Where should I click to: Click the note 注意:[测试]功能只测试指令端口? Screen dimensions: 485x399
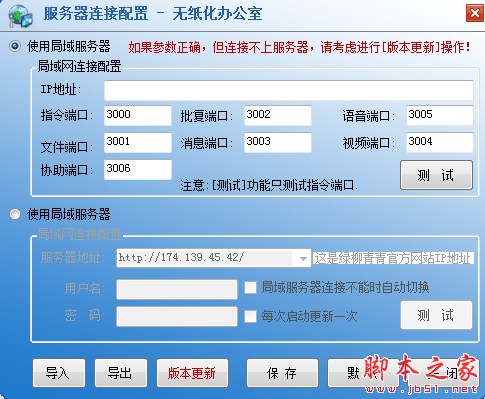pyautogui.click(x=269, y=185)
